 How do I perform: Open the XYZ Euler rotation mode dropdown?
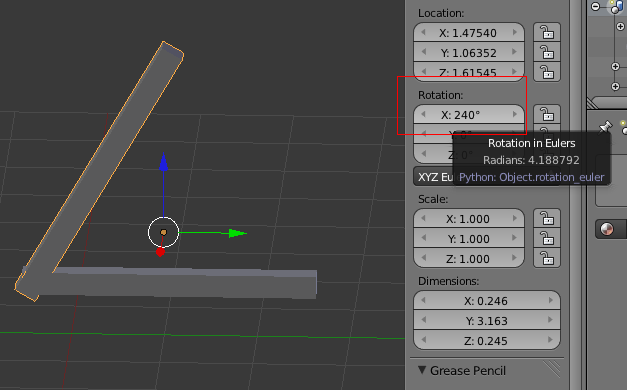[433, 177]
